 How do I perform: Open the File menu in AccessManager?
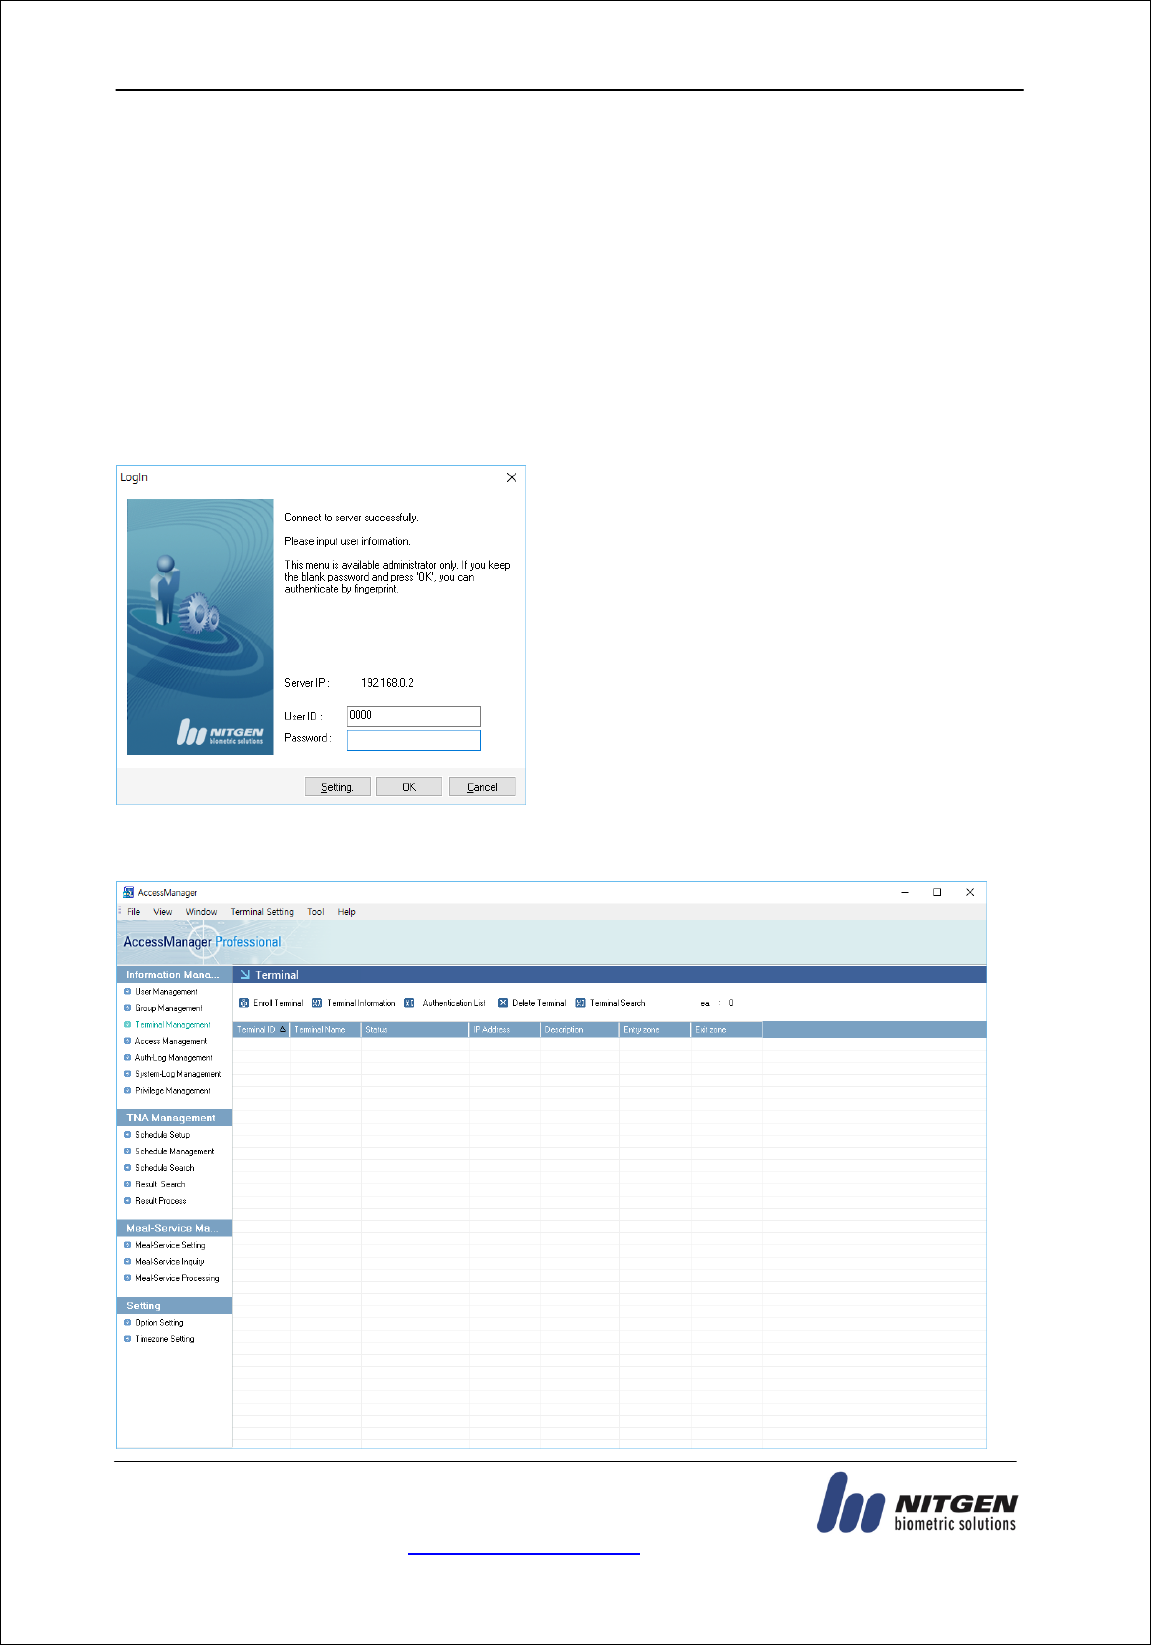coord(134,912)
